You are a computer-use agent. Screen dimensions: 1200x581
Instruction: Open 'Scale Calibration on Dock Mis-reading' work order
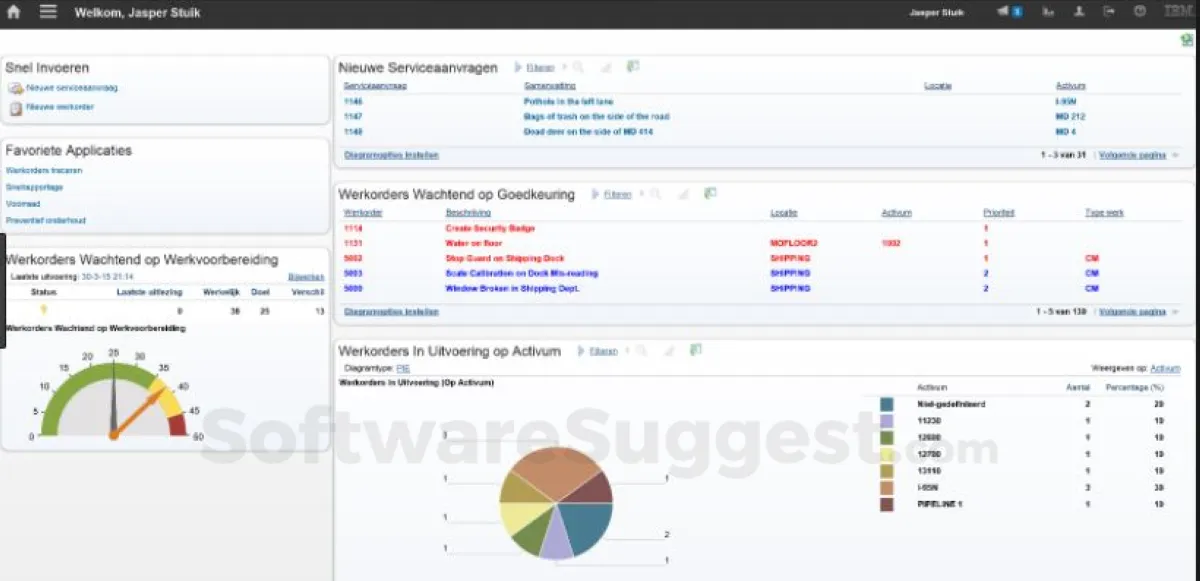[521, 273]
